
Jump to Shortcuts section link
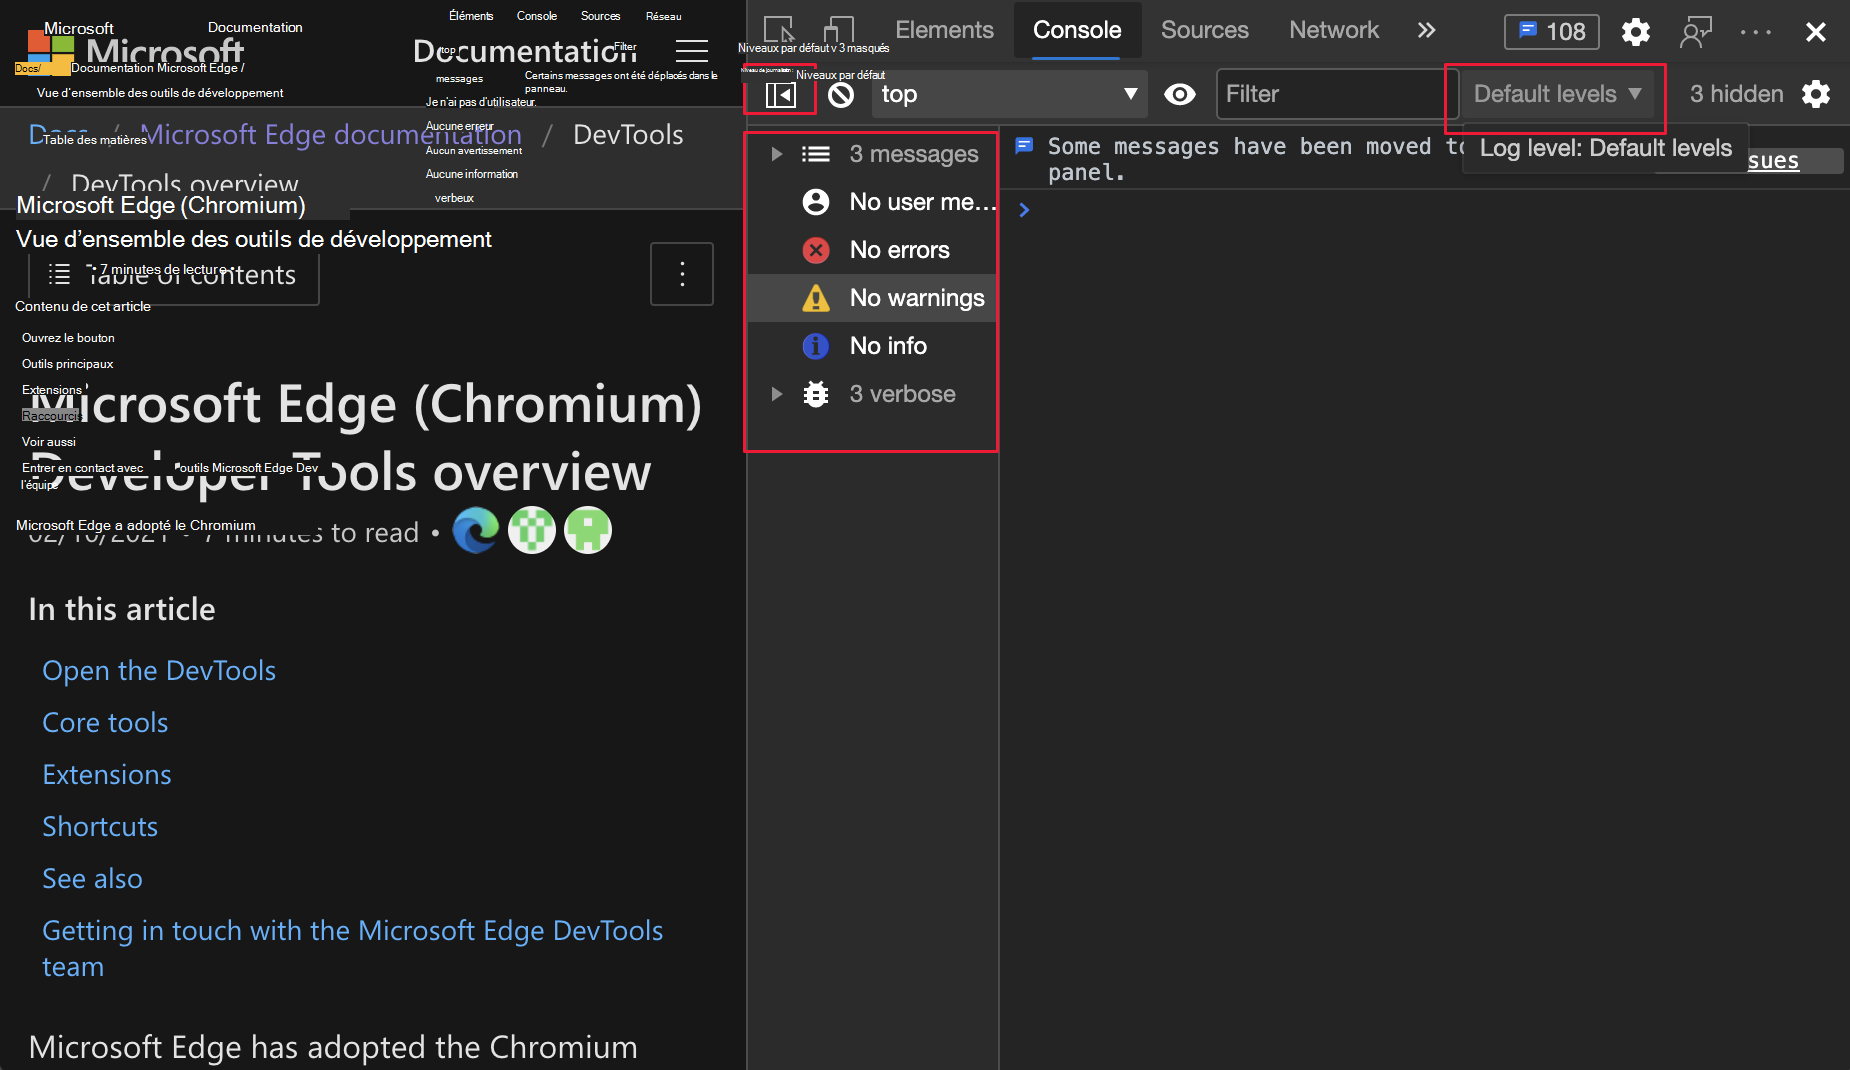pos(100,827)
